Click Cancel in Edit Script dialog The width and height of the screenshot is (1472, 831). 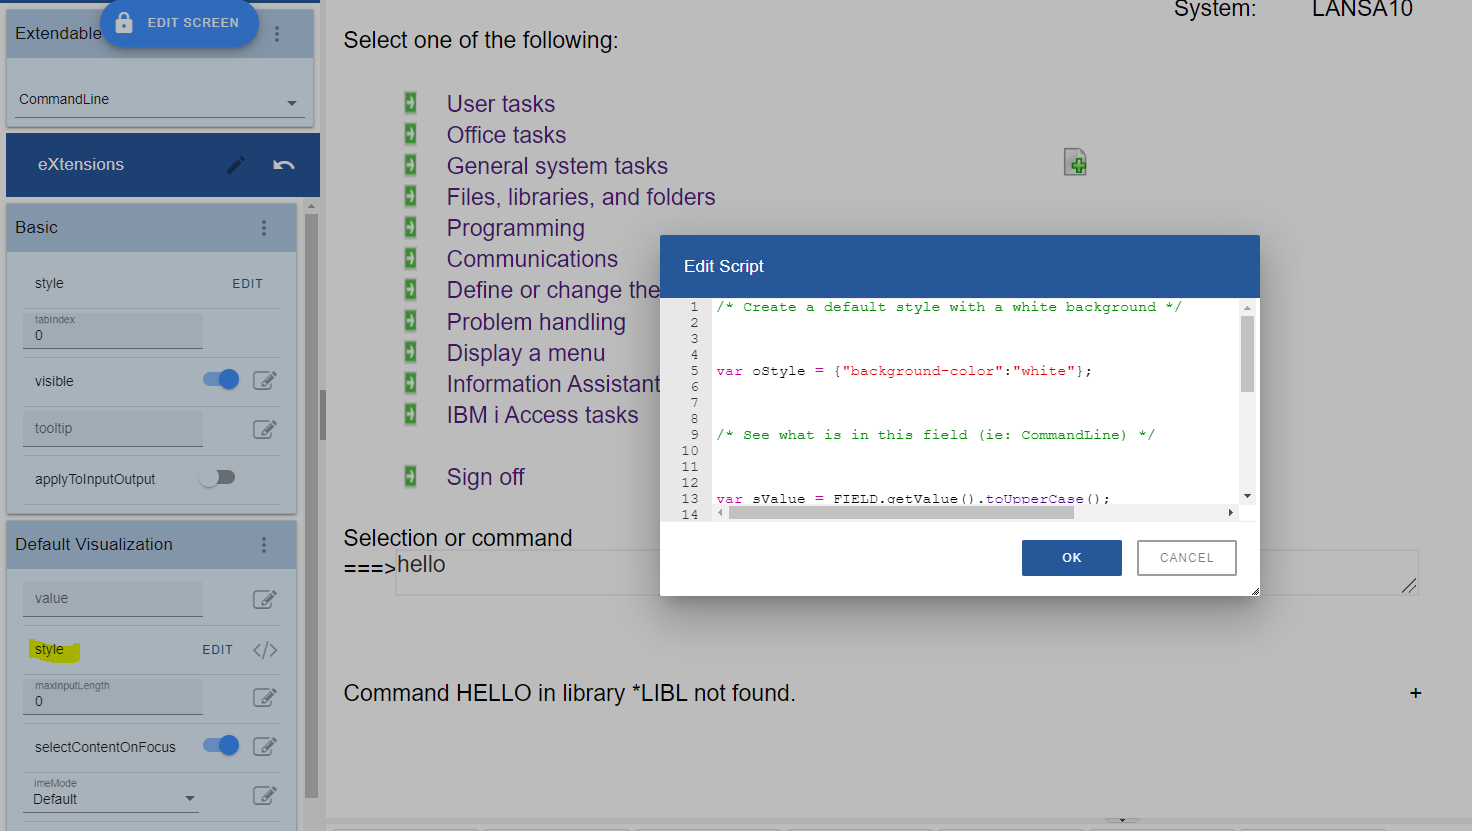pyautogui.click(x=1186, y=558)
